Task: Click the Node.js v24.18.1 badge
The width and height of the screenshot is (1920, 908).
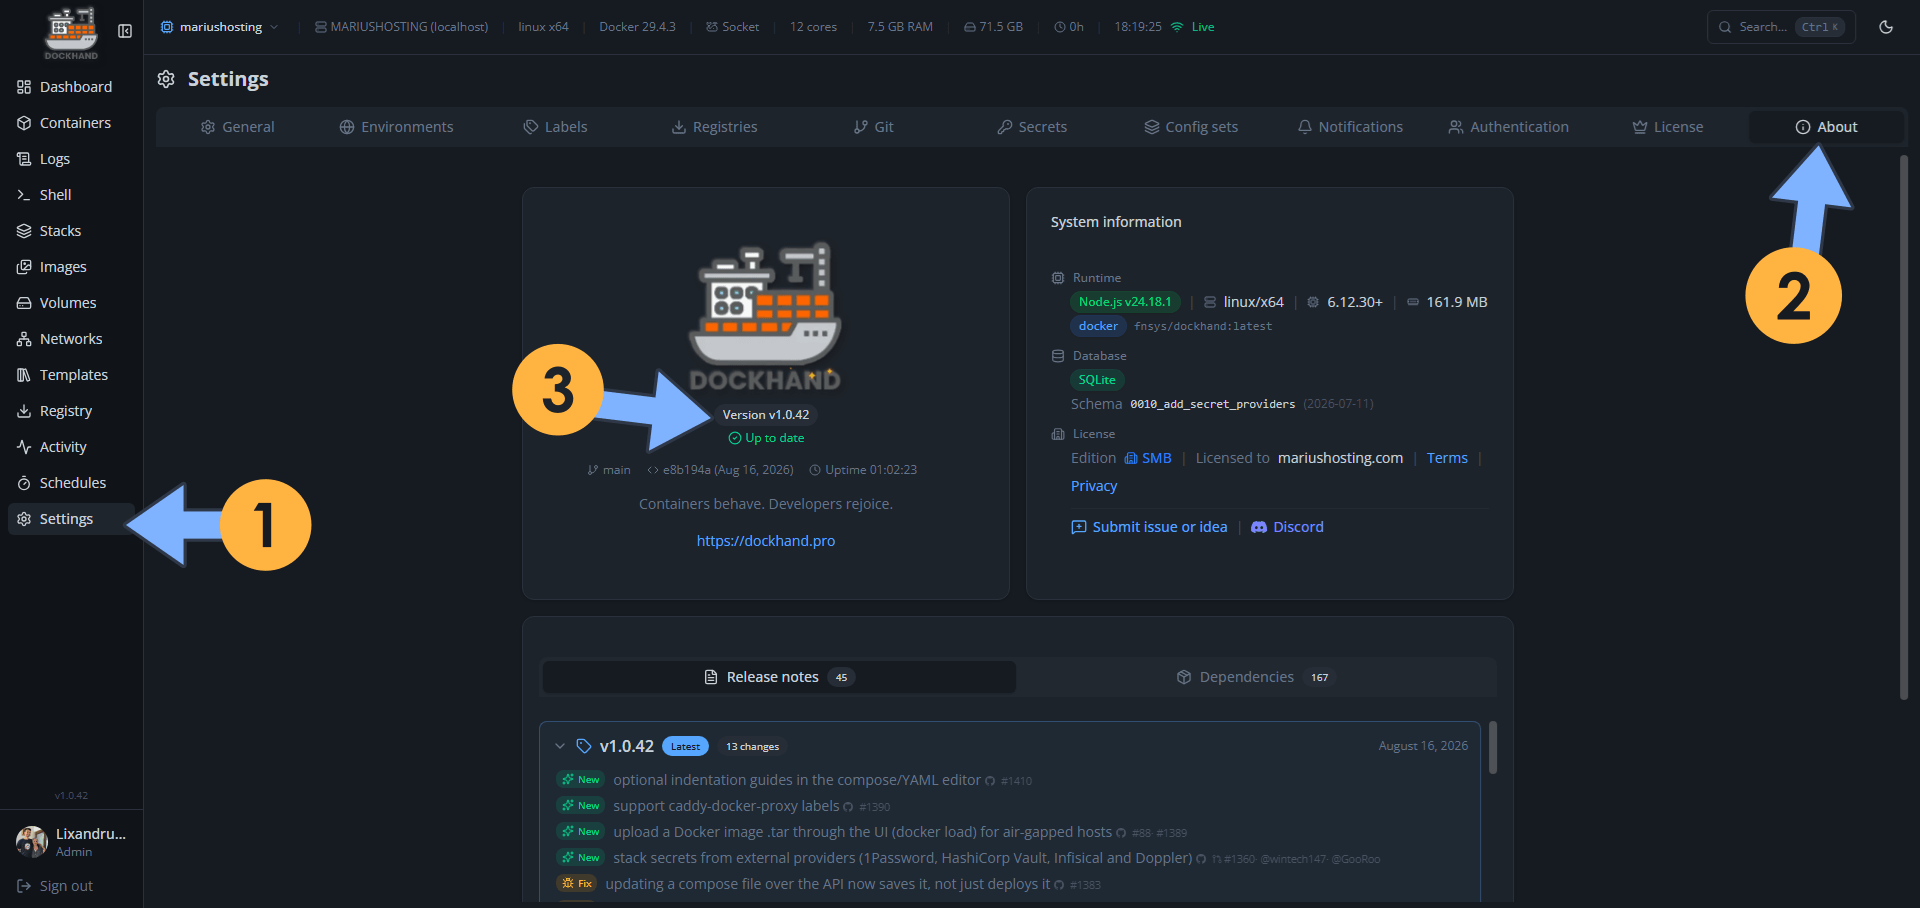Action: pyautogui.click(x=1125, y=302)
